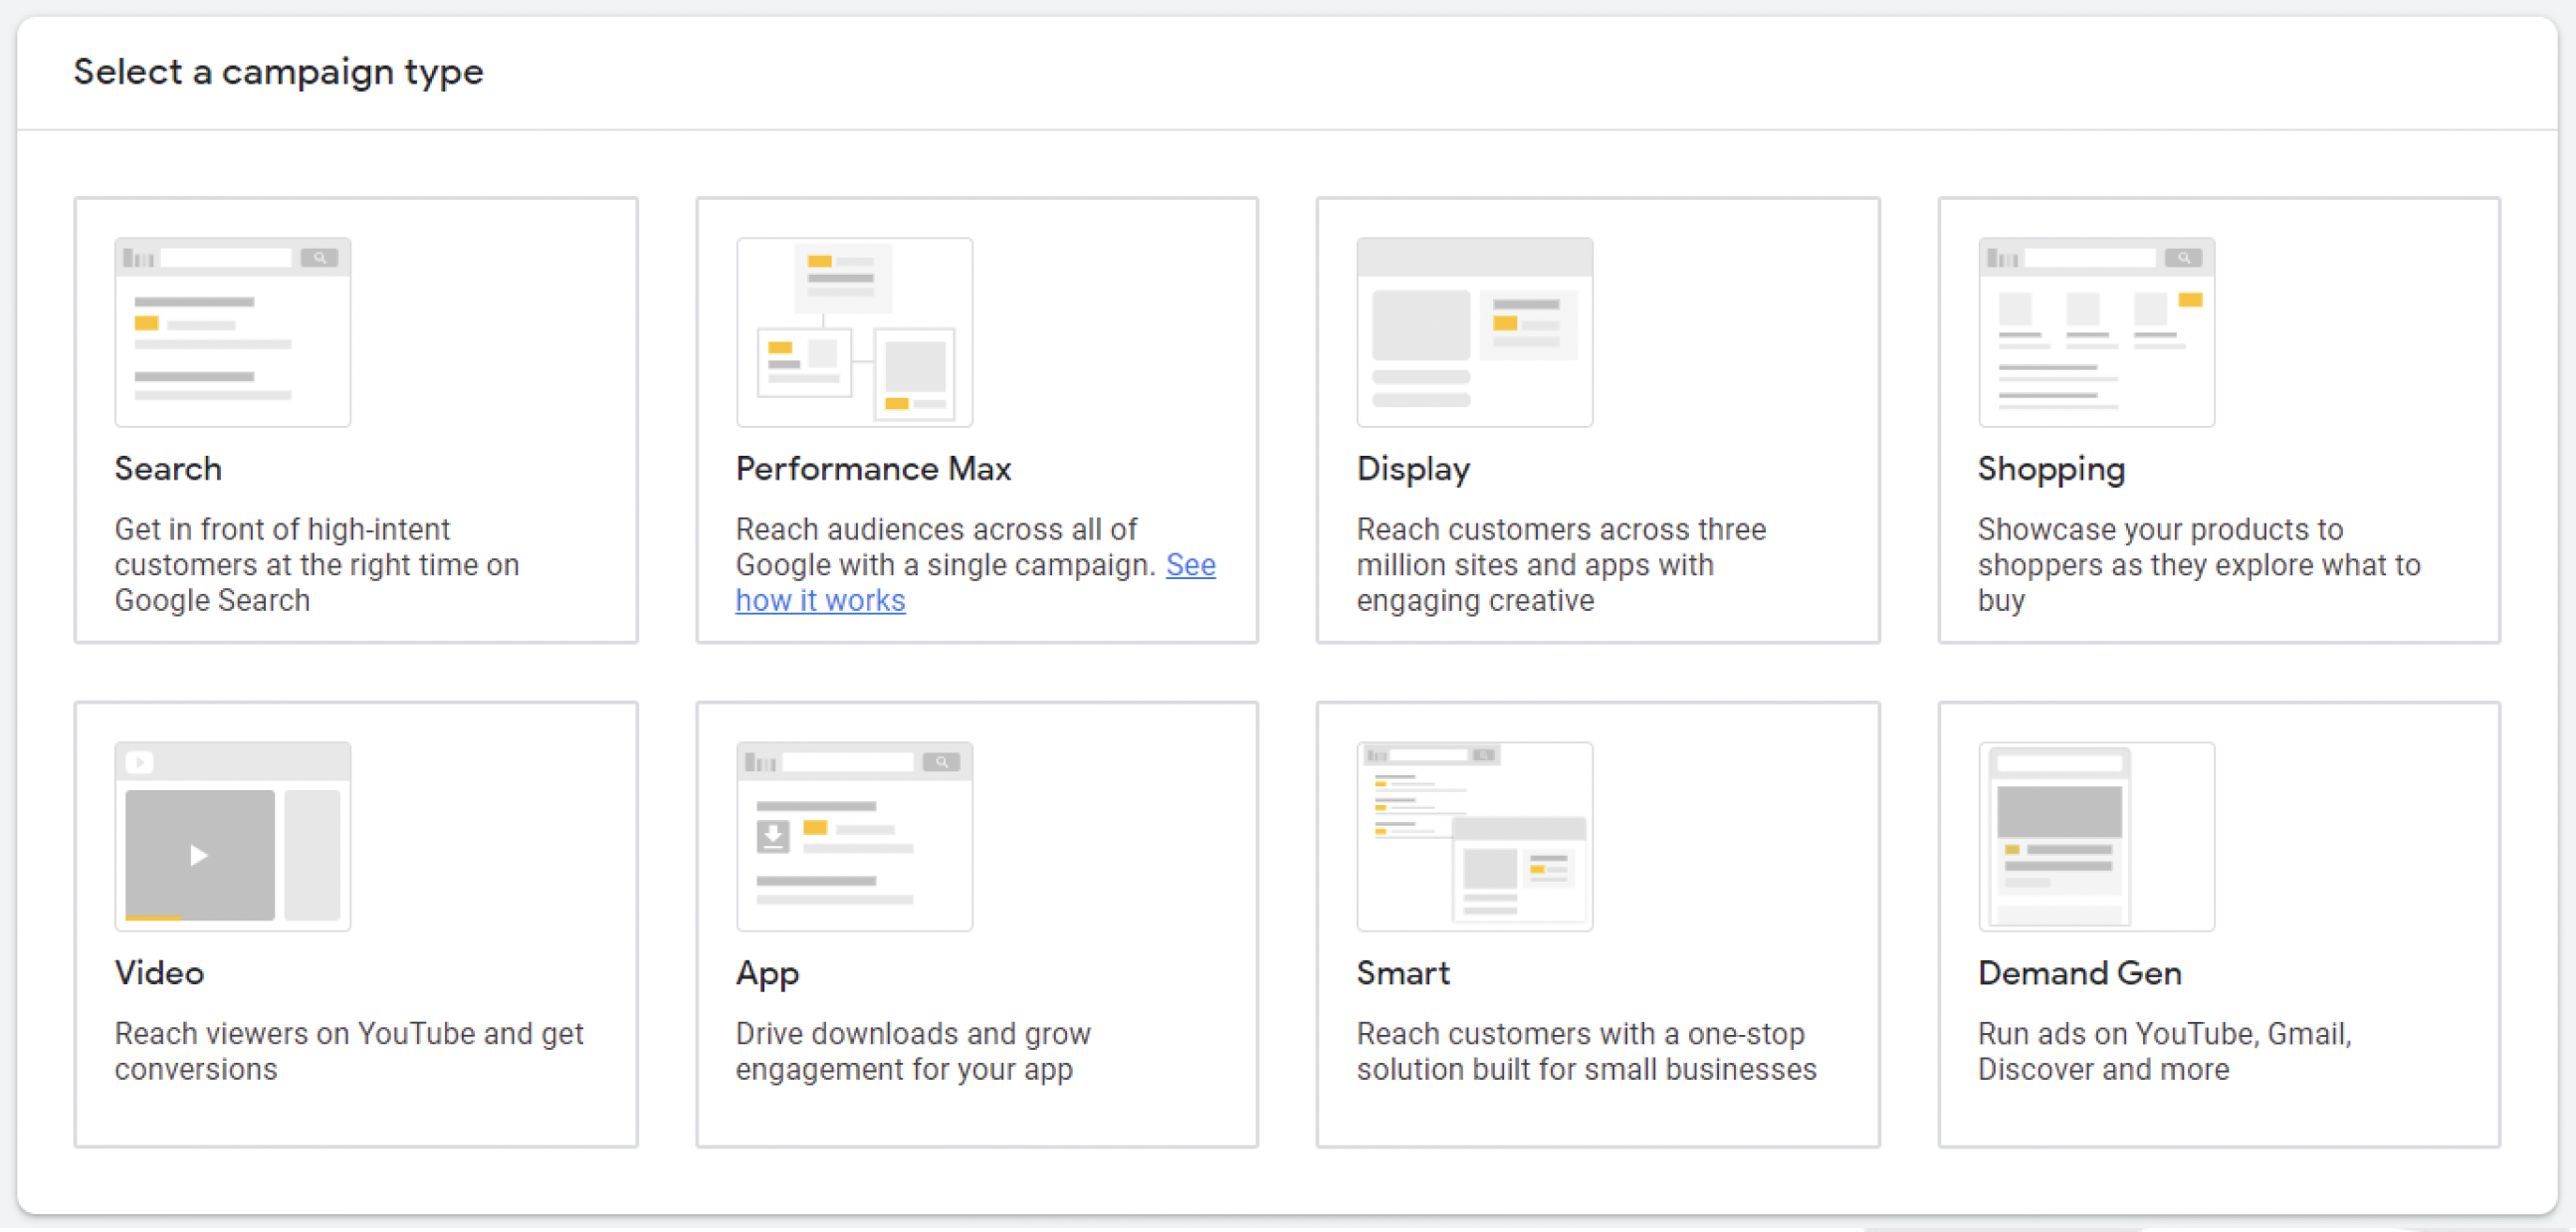Choose the Video campaign type title

tap(159, 972)
